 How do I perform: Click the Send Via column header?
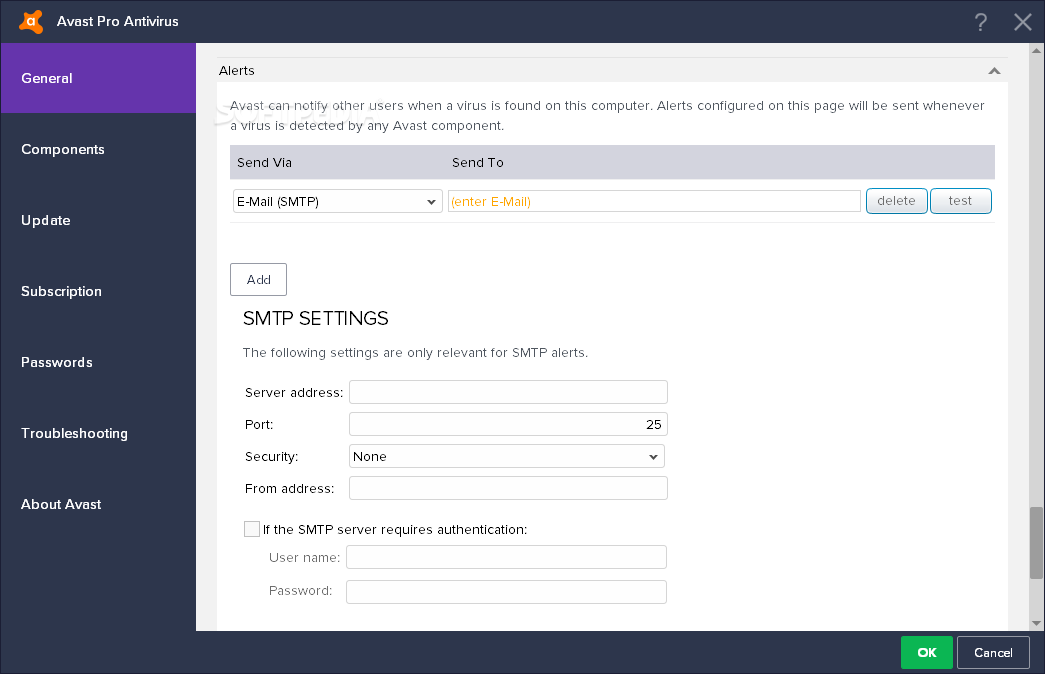click(265, 163)
